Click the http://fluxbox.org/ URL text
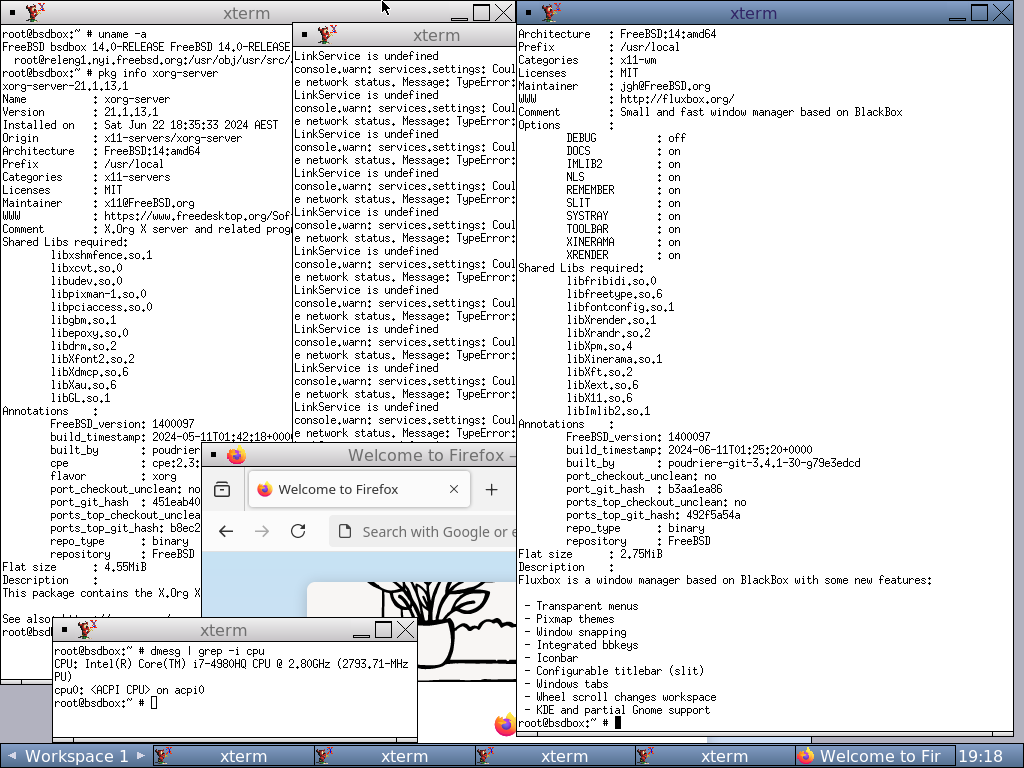The width and height of the screenshot is (1024, 768). (677, 99)
